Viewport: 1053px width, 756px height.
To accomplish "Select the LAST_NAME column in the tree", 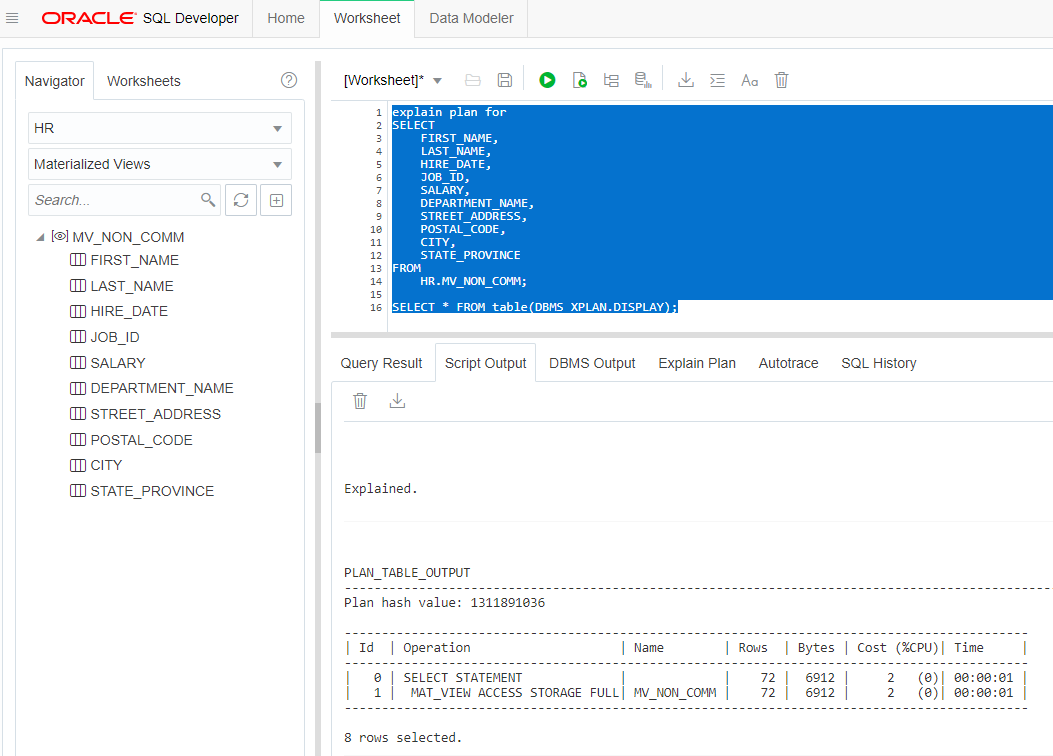I will [132, 286].
